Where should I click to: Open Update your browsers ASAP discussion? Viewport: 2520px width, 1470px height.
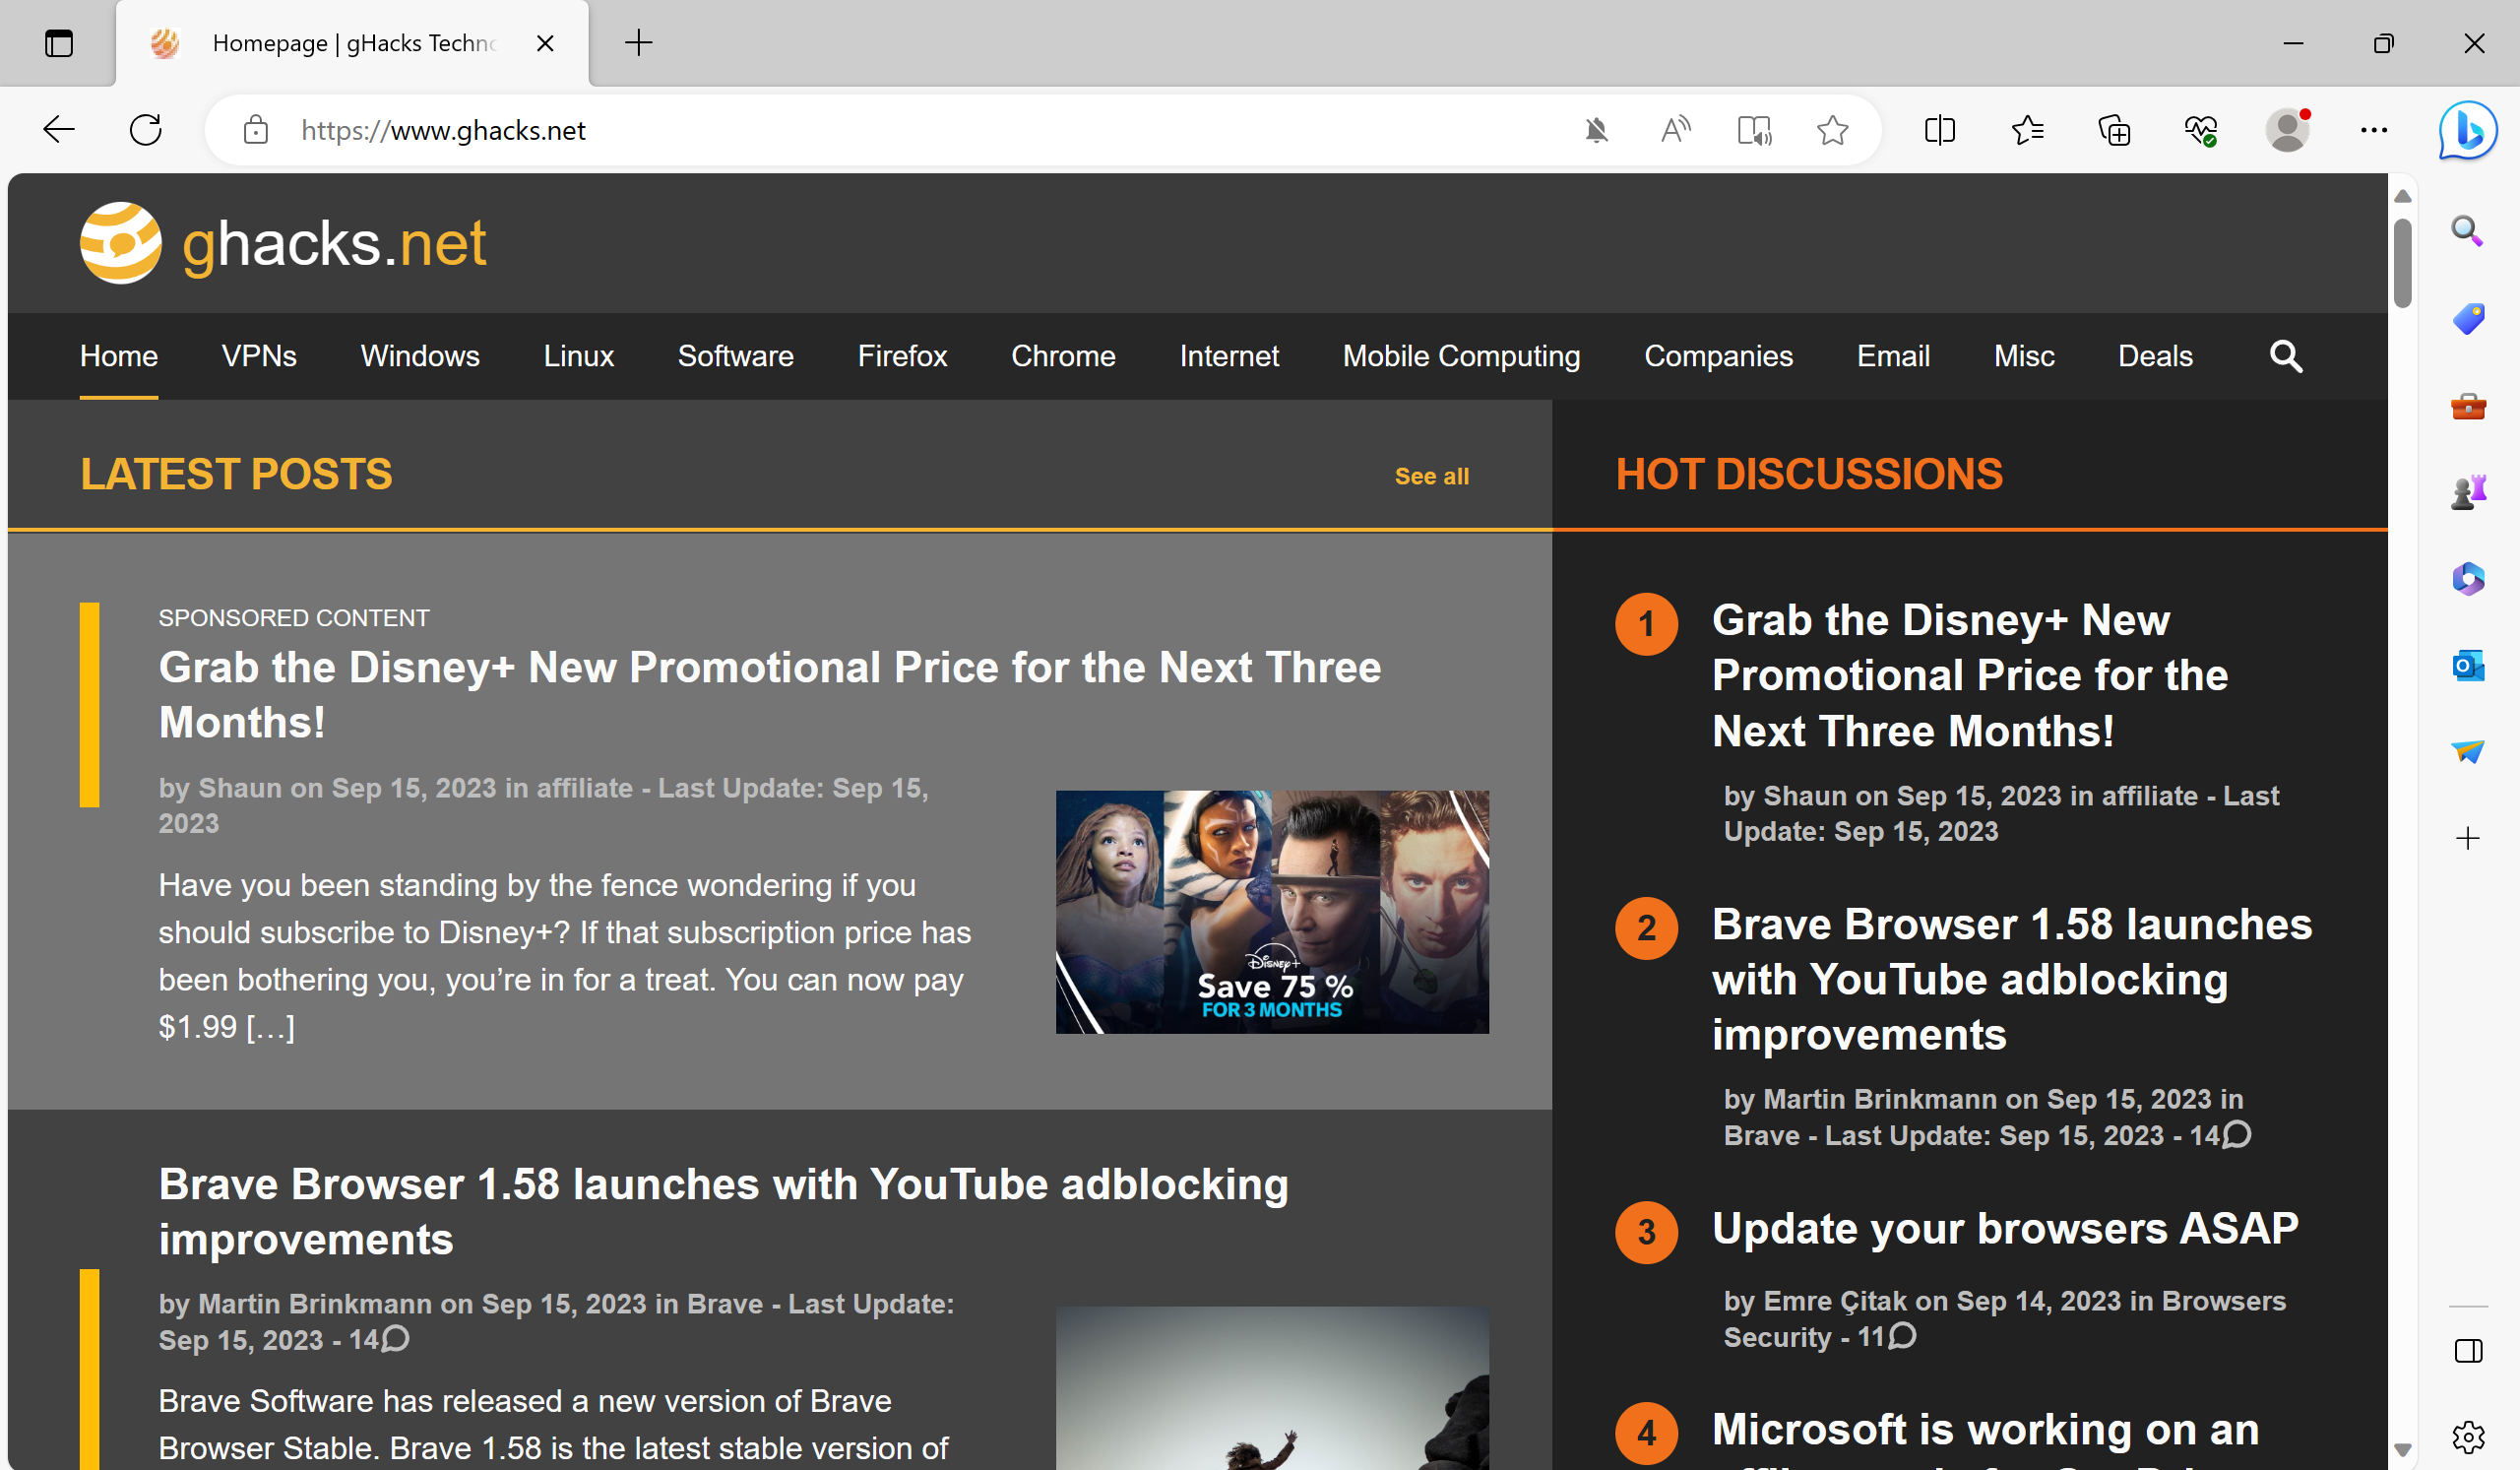(x=2005, y=1228)
